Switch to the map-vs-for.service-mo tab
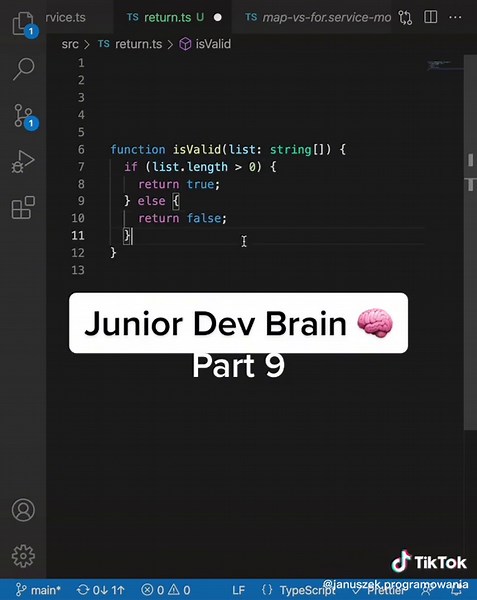The image size is (477, 600). click(x=318, y=17)
